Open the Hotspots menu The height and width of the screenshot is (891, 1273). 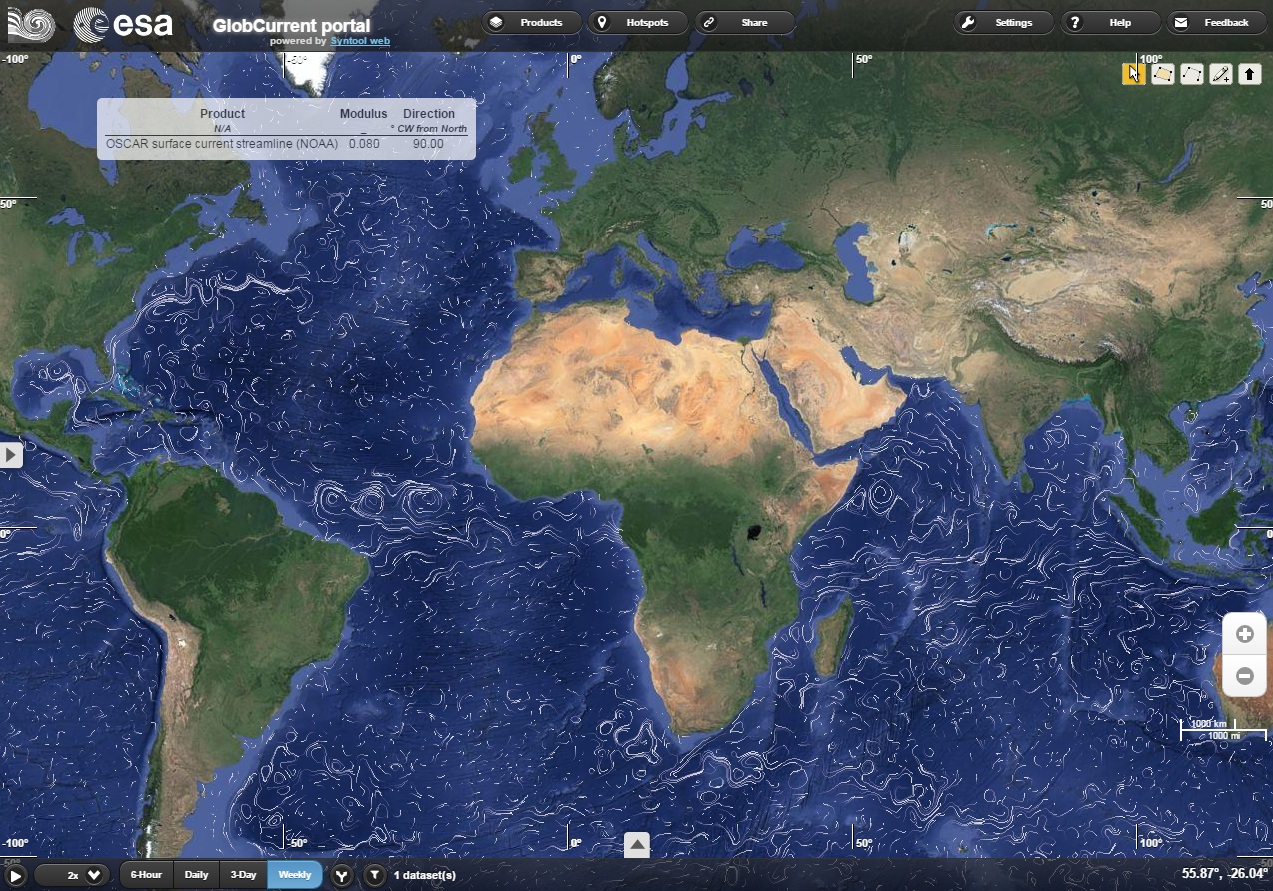(637, 22)
